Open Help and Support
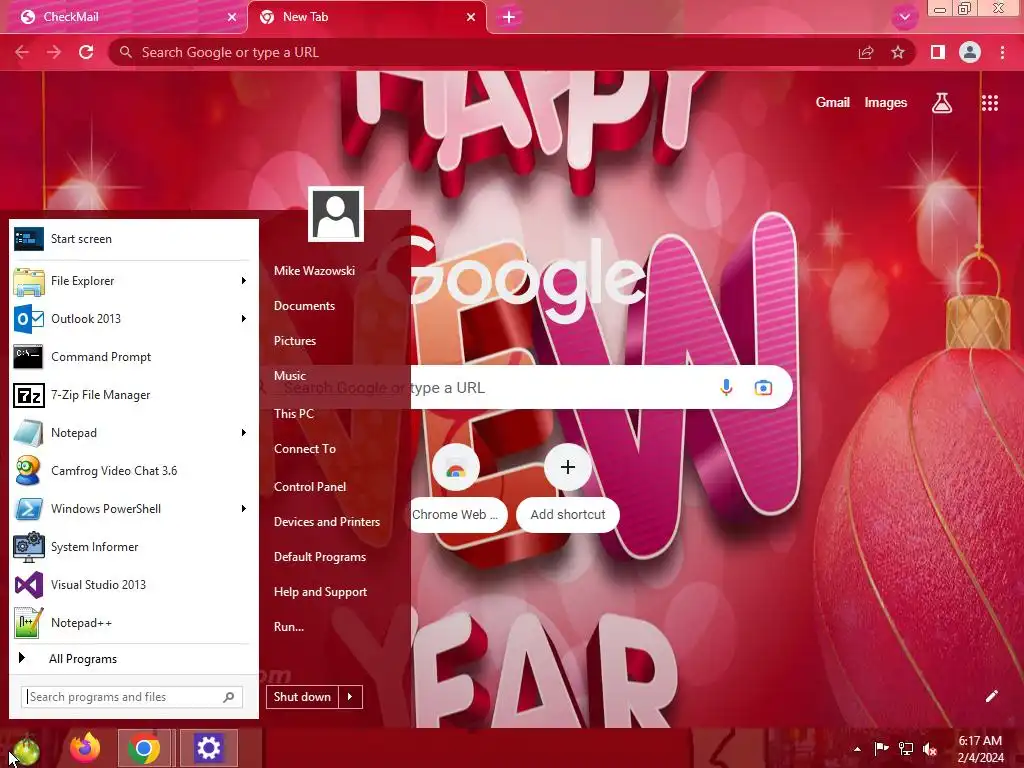 tap(321, 592)
